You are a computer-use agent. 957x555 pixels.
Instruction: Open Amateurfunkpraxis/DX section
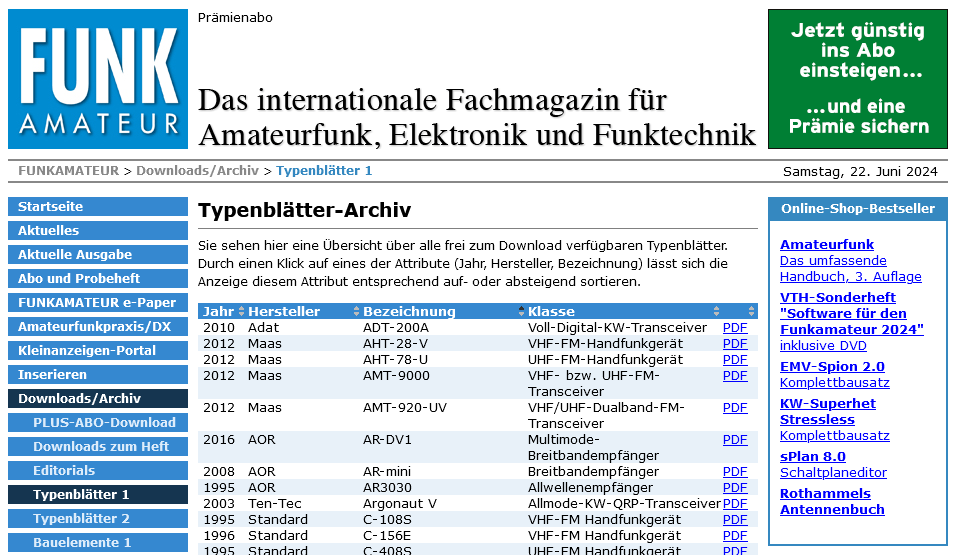(x=98, y=327)
